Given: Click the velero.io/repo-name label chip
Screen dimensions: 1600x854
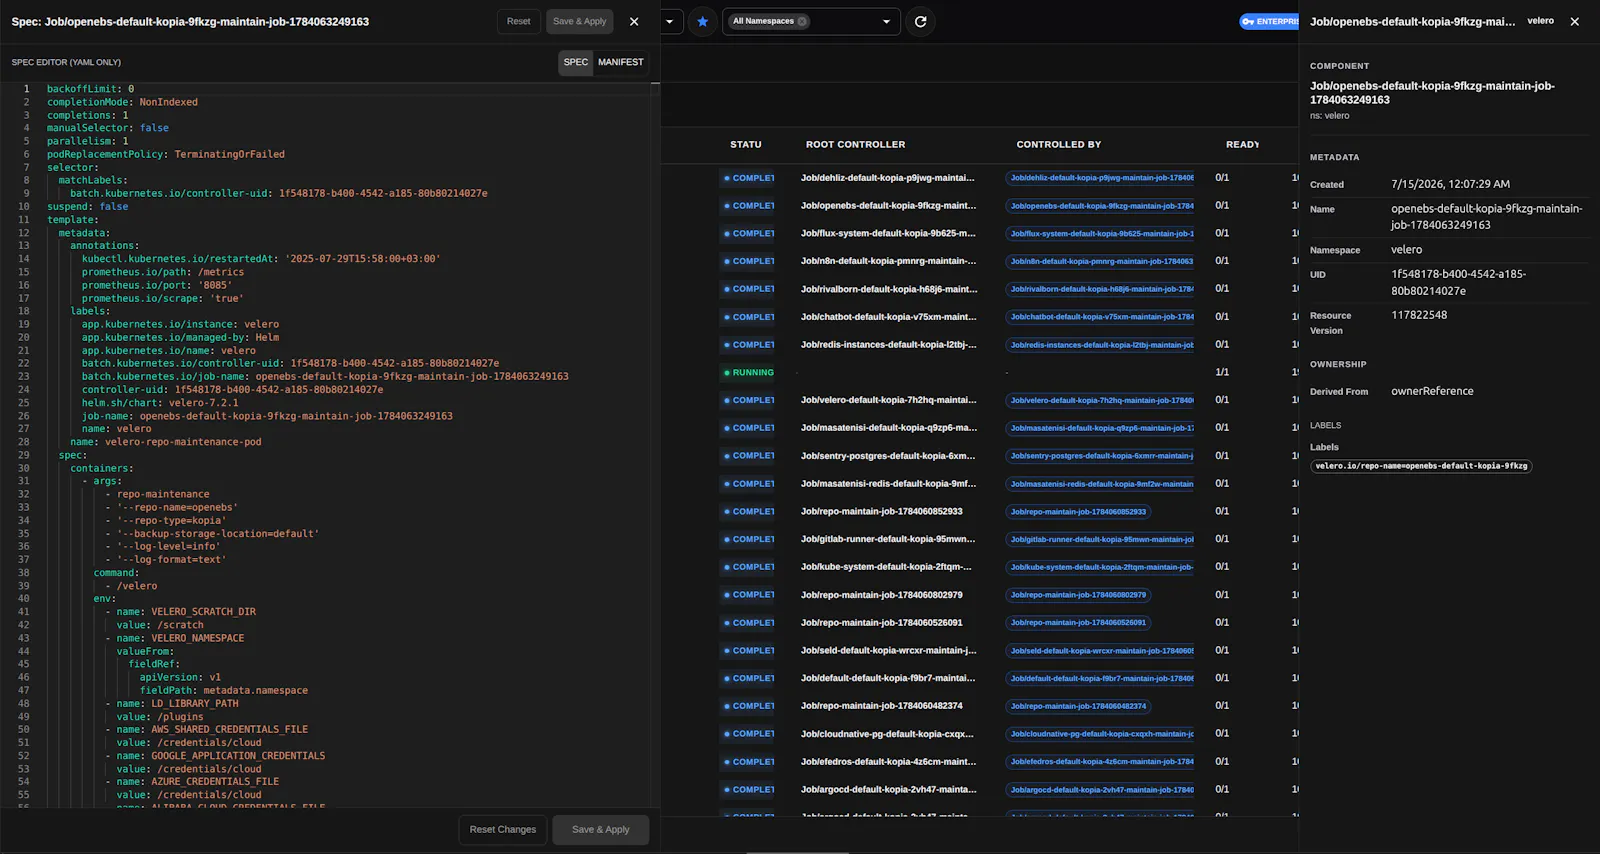Looking at the screenshot, I should (1421, 466).
